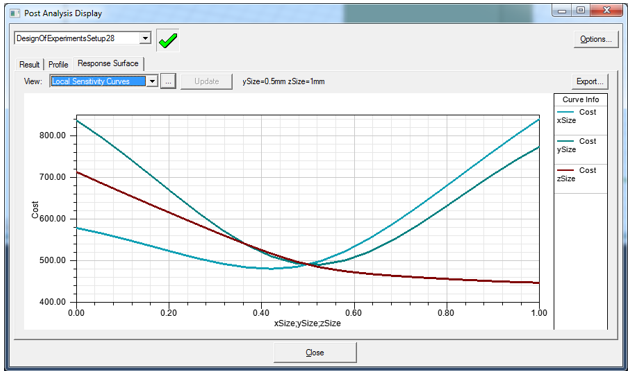Screen dimensions: 628x371
Task: Open the Options... dialog
Action: [x=596, y=39]
